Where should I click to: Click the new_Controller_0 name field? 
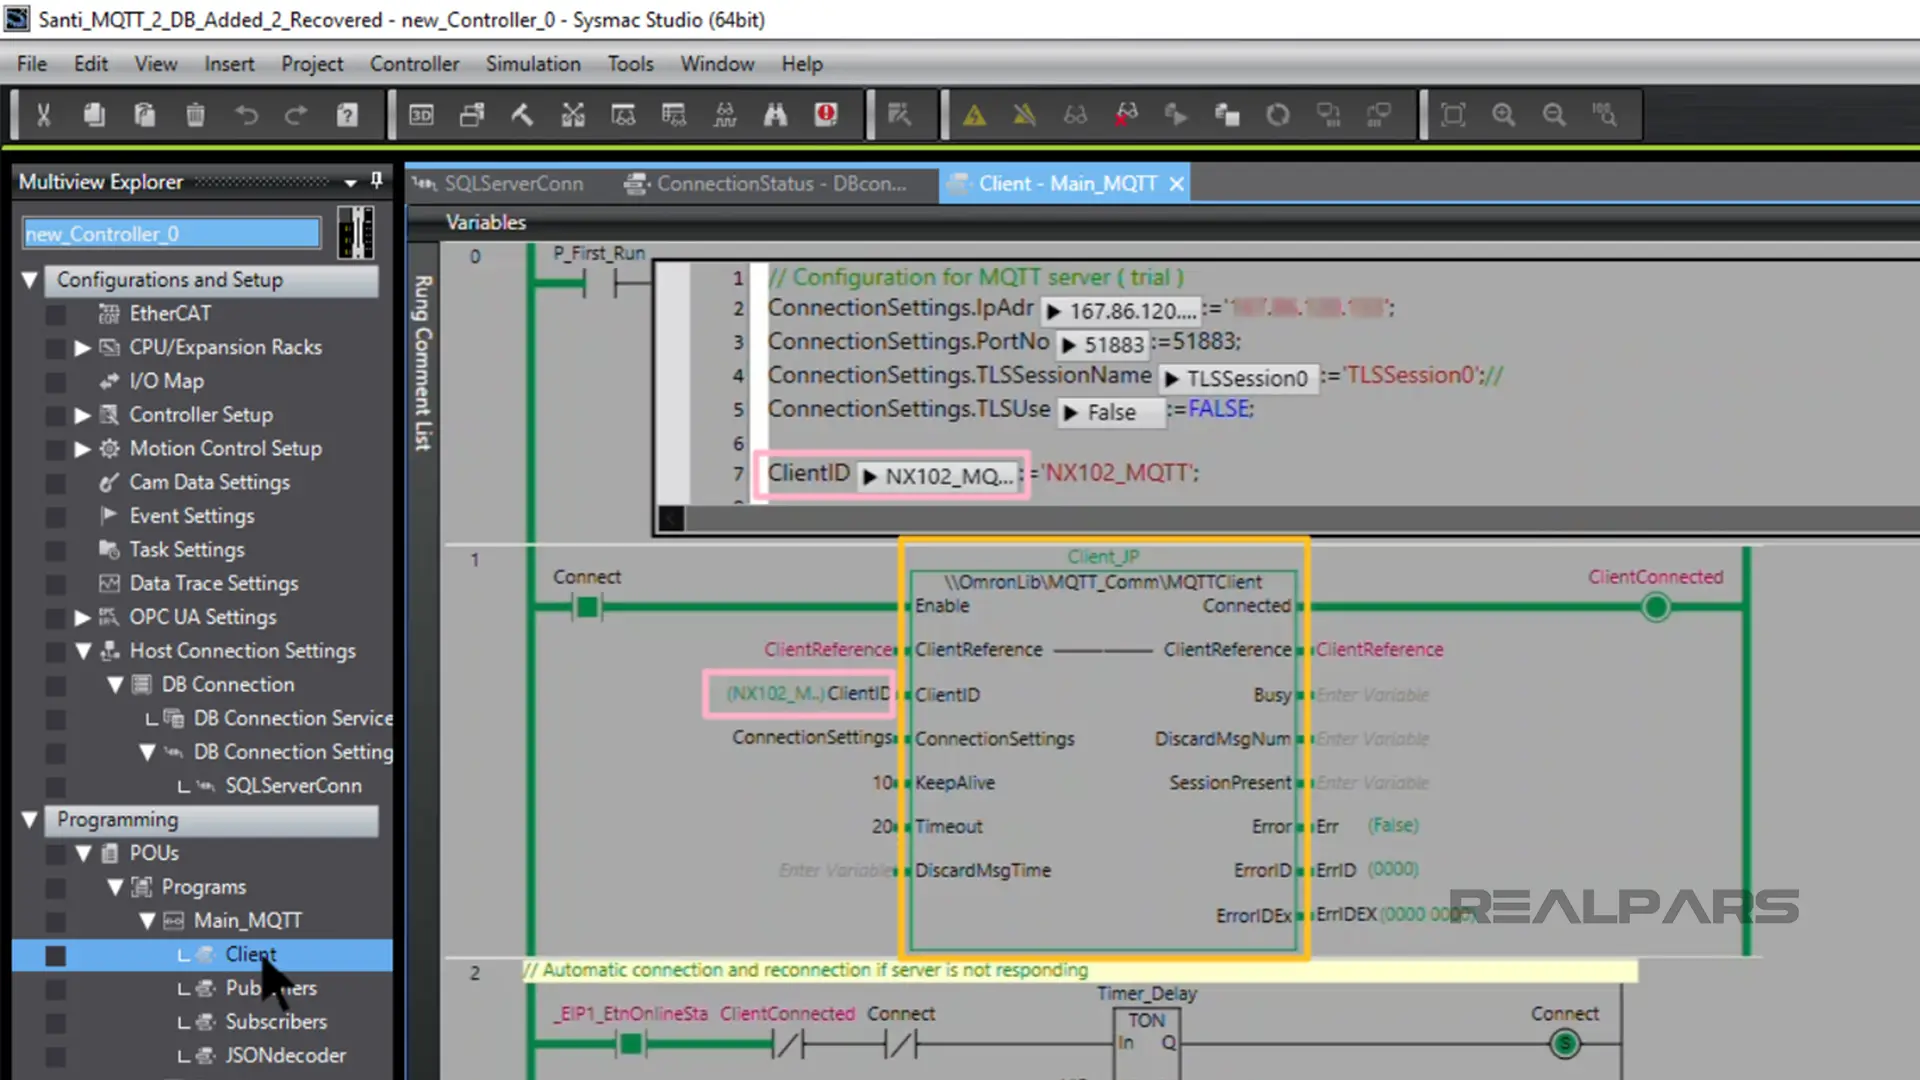coord(170,233)
